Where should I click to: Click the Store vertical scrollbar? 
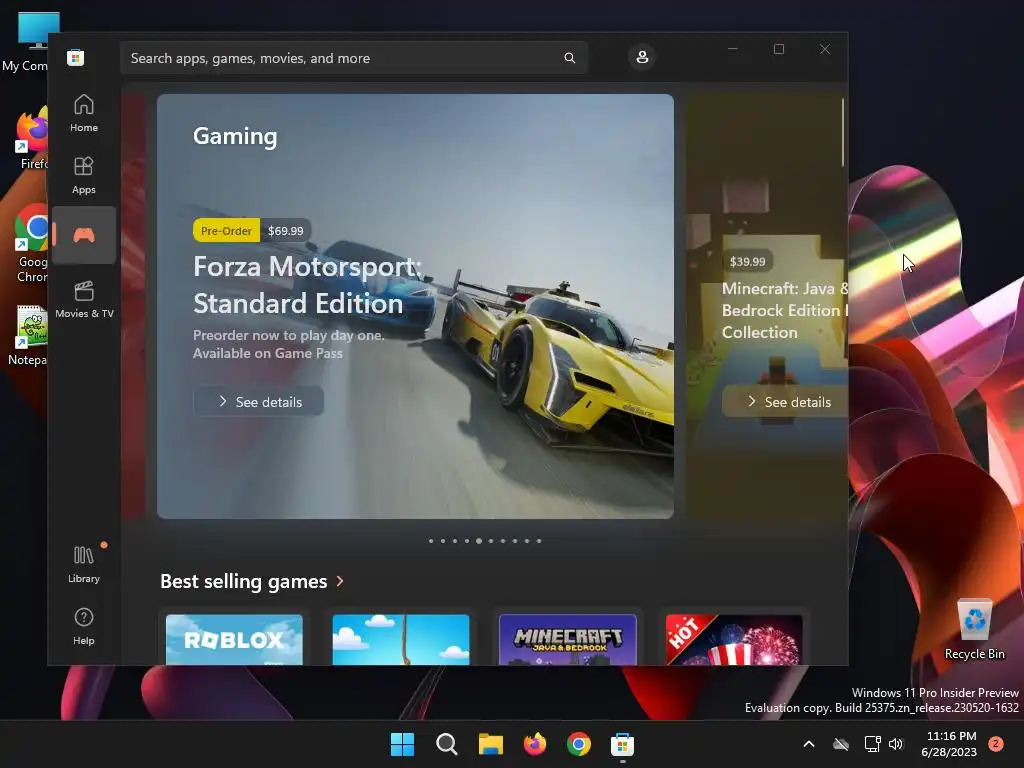point(842,132)
